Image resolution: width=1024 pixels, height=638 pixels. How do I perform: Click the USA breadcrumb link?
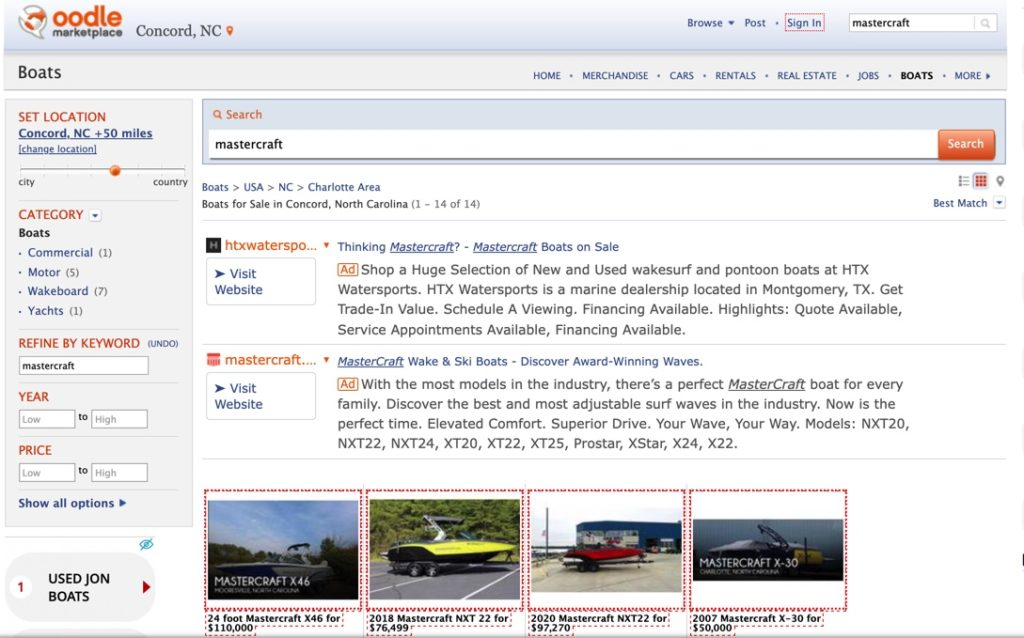coord(253,187)
